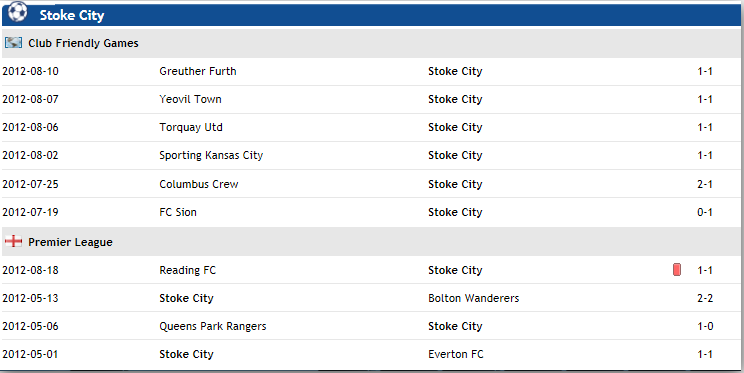Click Everton FC in the last row

tap(456, 354)
